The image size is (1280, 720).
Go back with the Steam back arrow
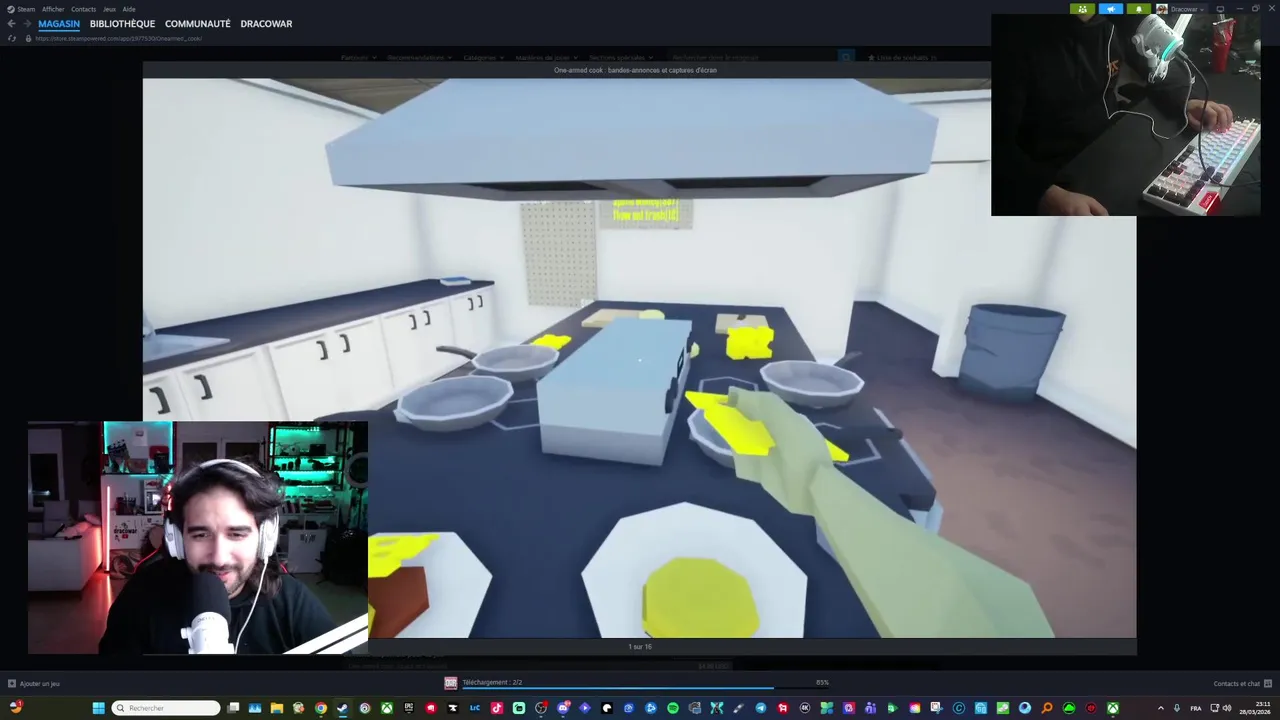coord(11,24)
